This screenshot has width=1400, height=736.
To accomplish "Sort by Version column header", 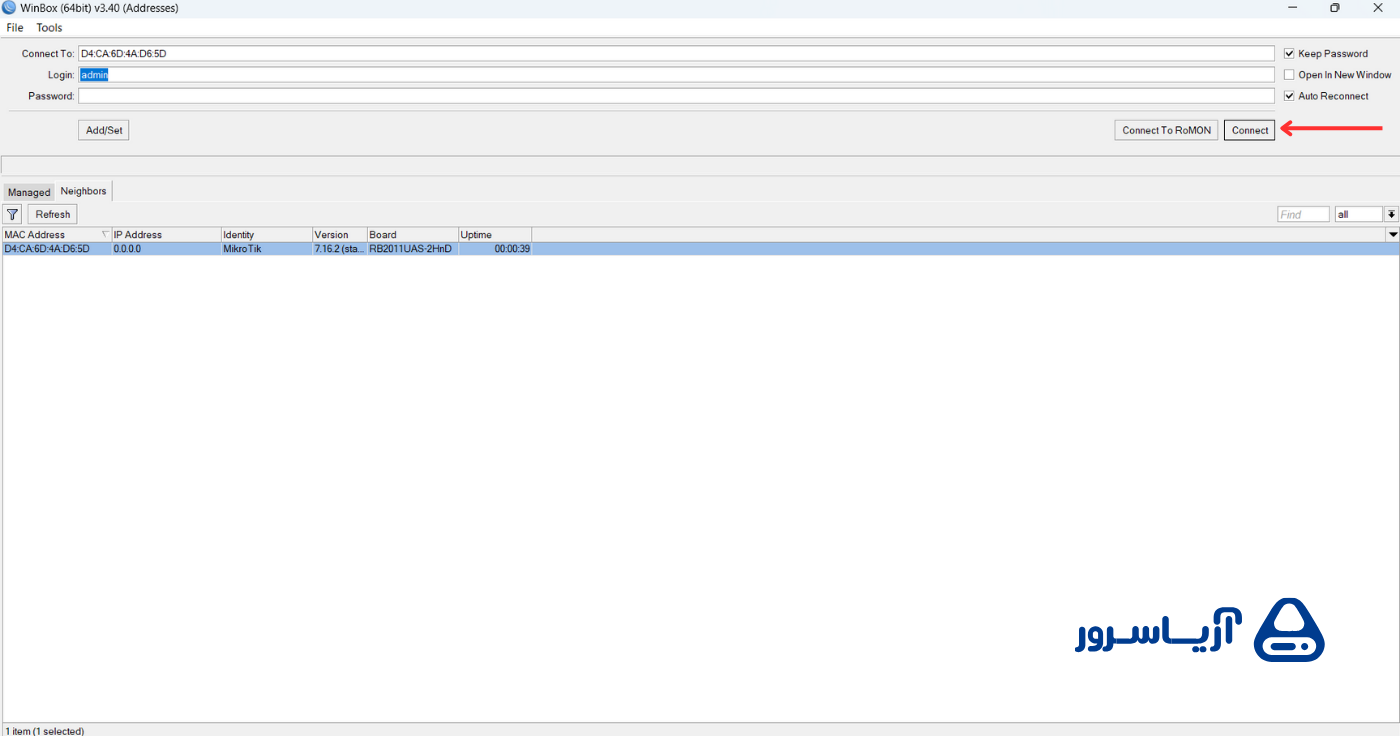I will click(340, 235).
